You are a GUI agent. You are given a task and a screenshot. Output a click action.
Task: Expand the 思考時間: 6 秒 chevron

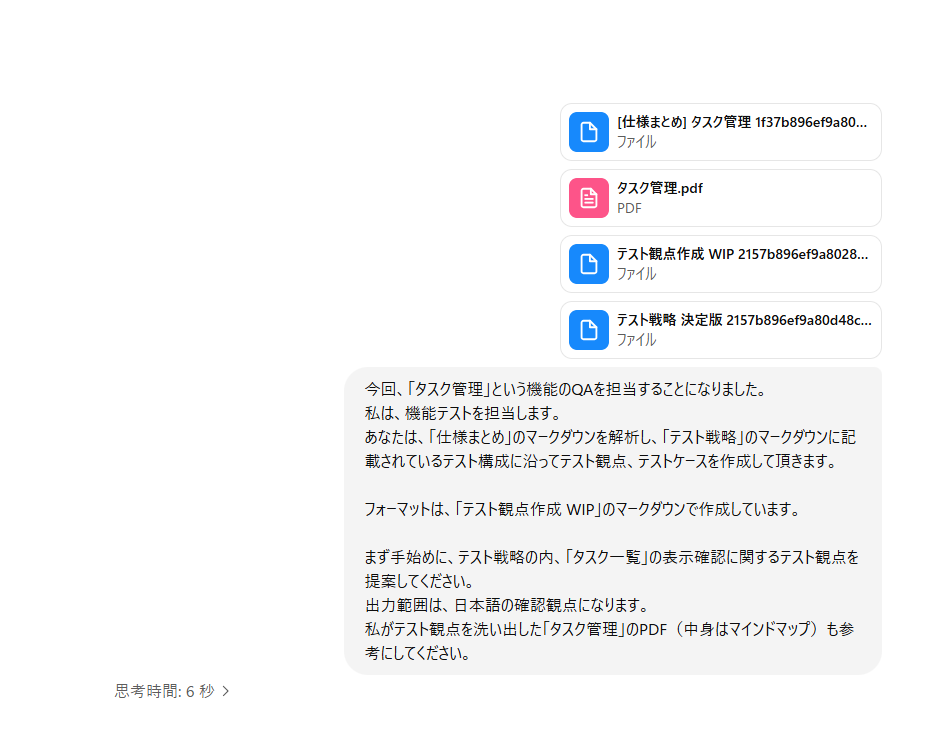pyautogui.click(x=226, y=691)
